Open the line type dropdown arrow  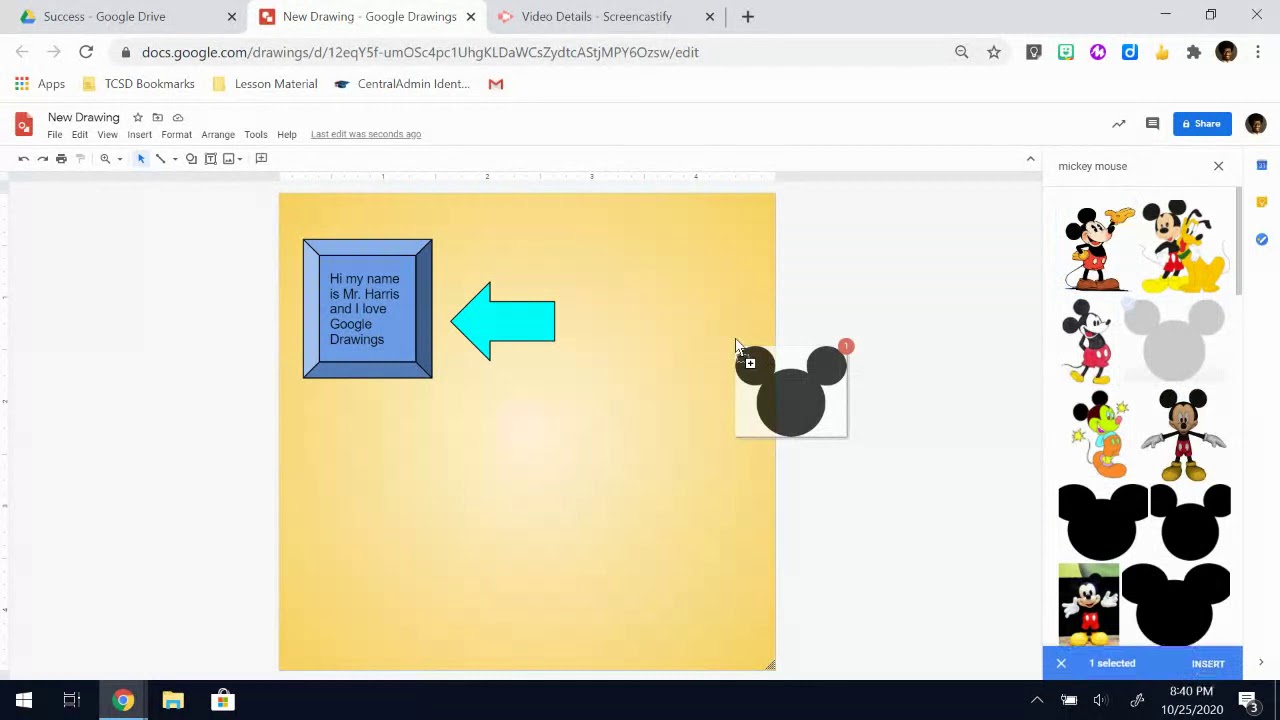pos(175,159)
